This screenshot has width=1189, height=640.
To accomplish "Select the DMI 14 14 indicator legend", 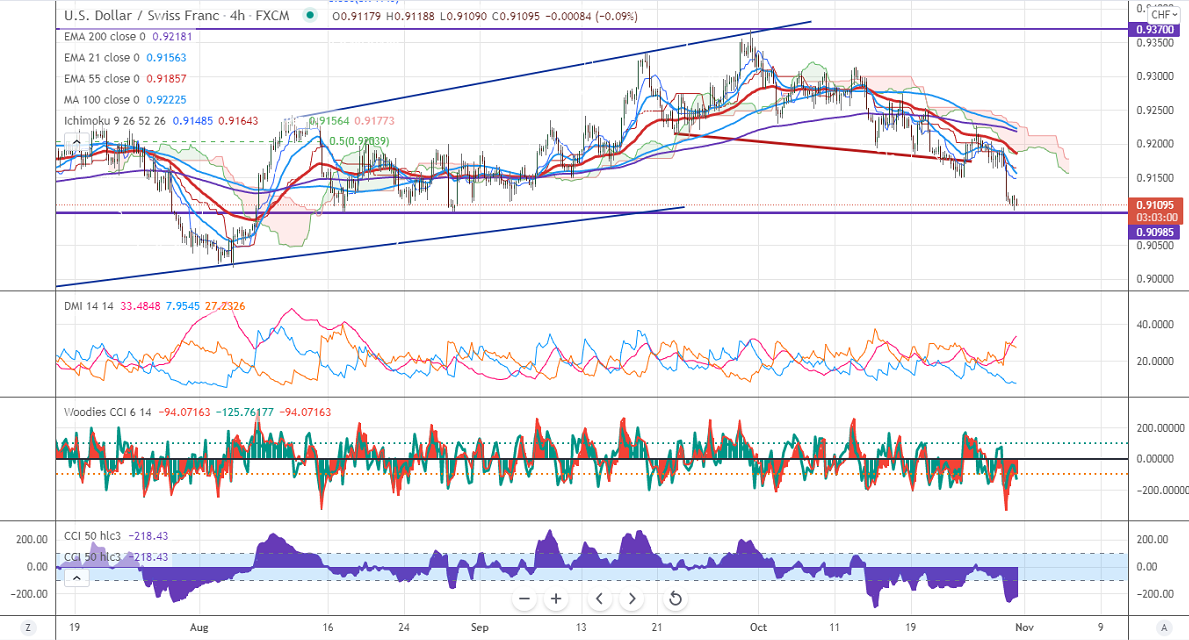I will (89, 306).
